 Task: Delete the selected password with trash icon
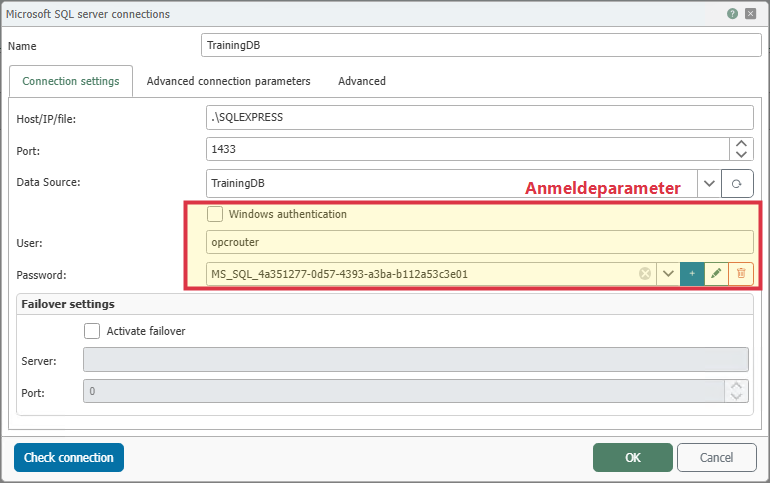coord(741,274)
